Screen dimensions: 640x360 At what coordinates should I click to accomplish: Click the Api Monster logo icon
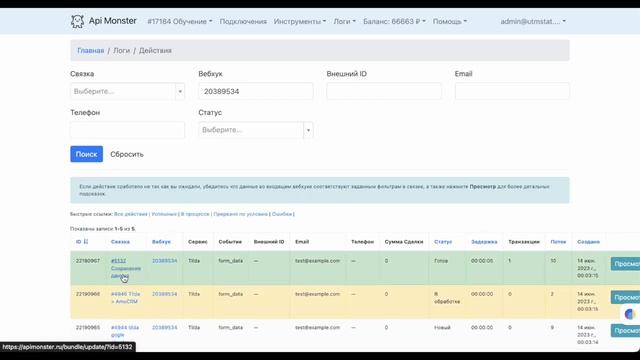[x=77, y=21]
